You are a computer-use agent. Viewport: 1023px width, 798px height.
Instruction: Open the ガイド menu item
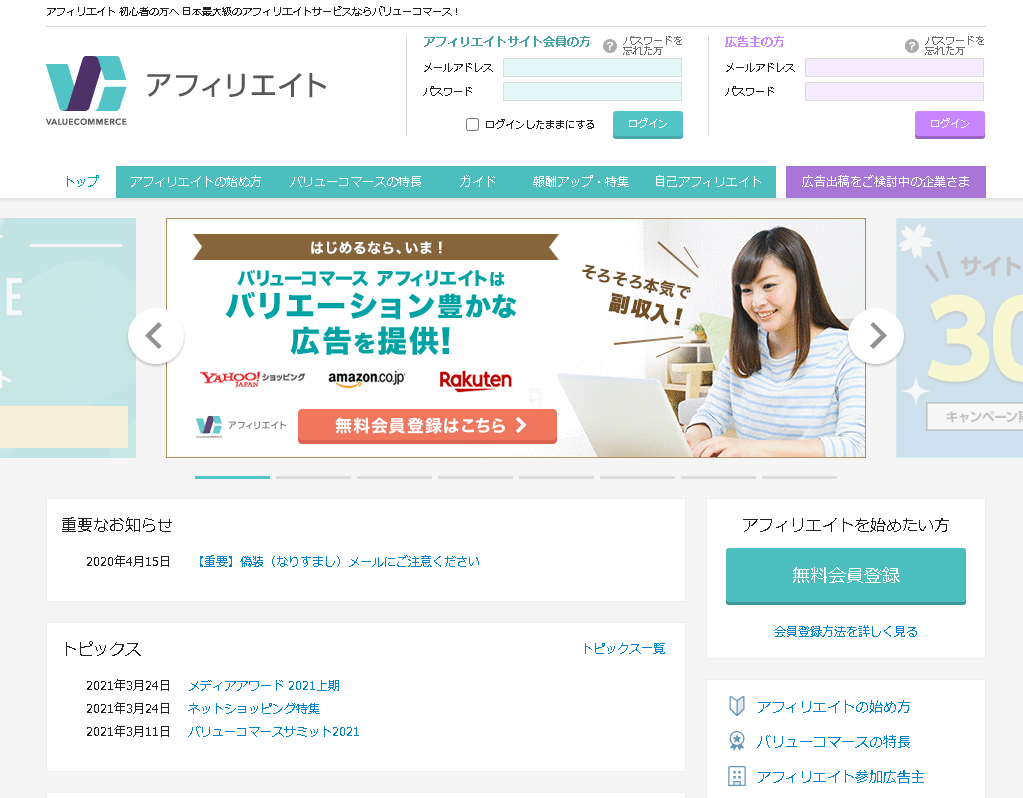coord(477,181)
